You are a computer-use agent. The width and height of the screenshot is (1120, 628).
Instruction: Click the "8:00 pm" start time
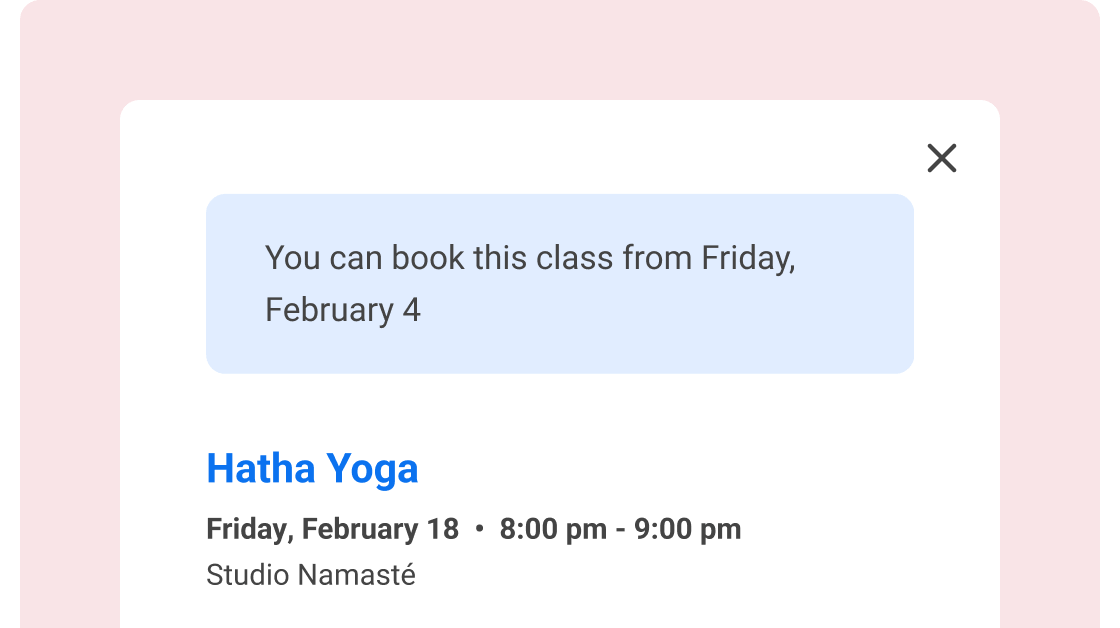(553, 529)
